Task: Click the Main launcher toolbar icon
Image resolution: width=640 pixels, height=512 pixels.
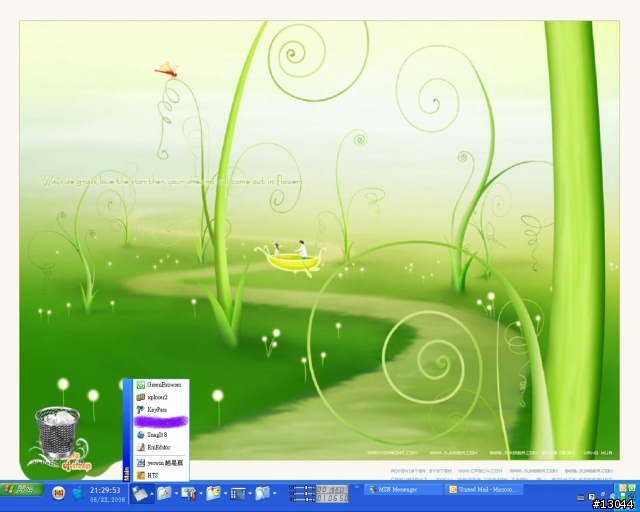Action: coord(140,493)
